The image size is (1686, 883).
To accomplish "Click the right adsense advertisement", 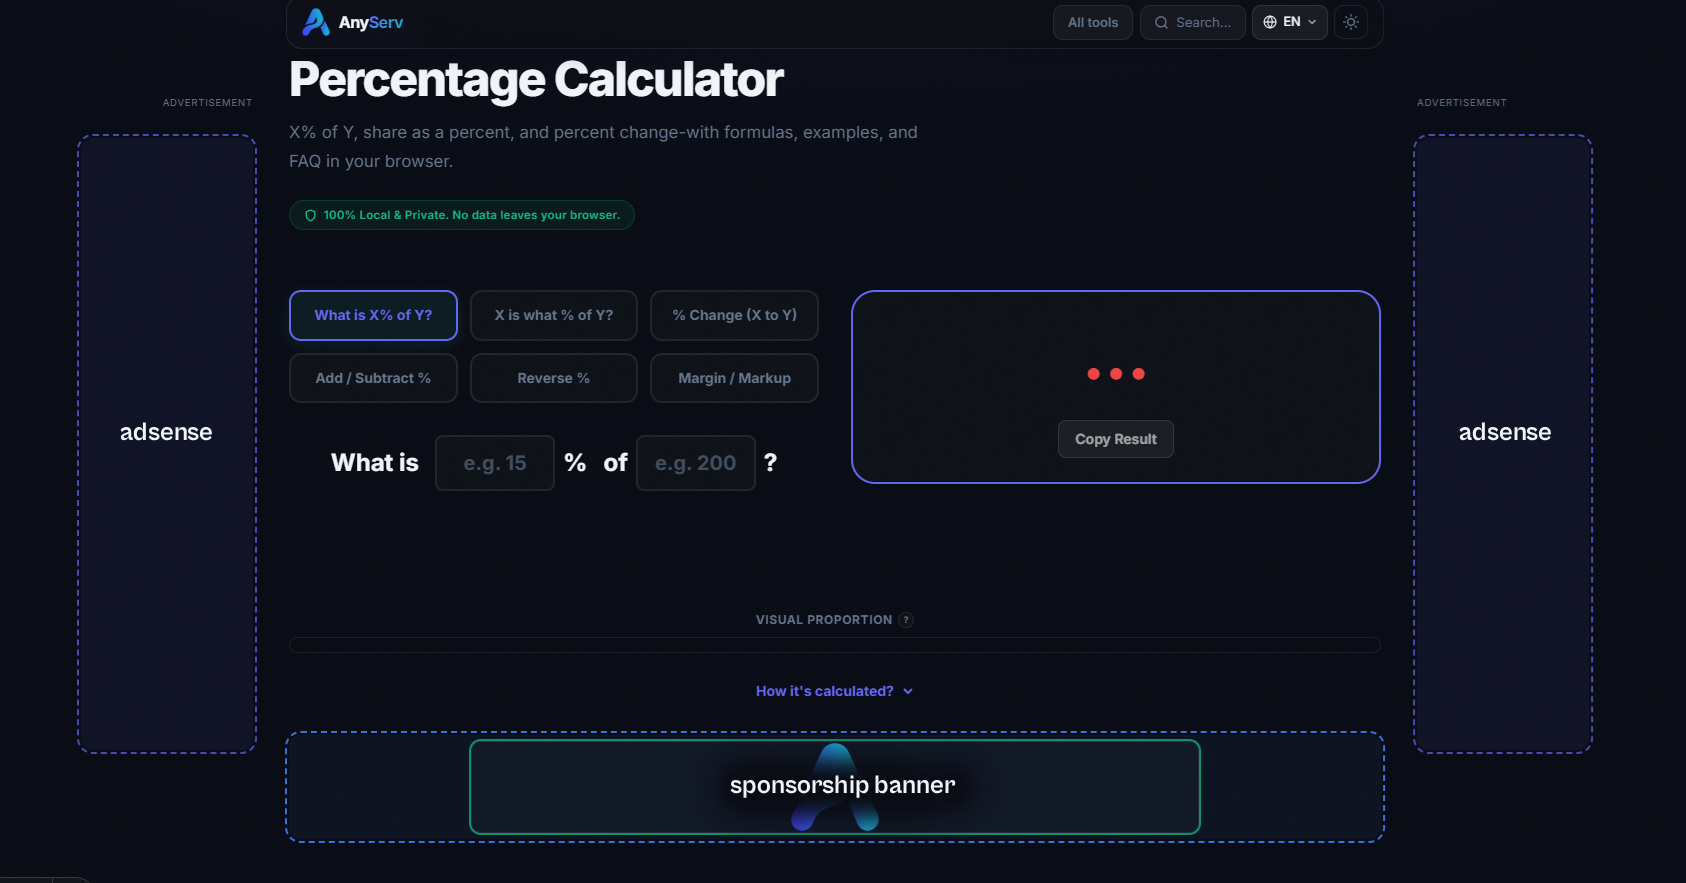I will point(1503,444).
